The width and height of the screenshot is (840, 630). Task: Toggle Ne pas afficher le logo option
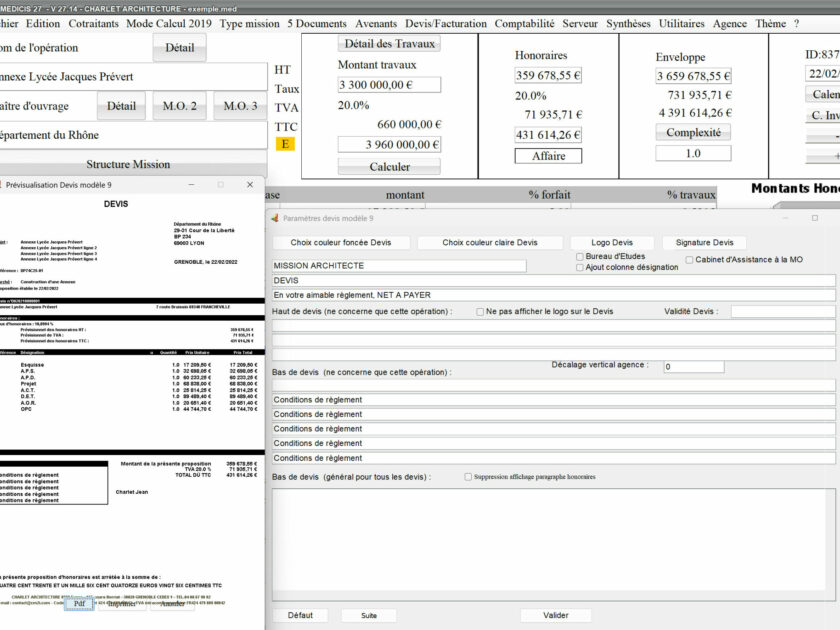tap(480, 312)
